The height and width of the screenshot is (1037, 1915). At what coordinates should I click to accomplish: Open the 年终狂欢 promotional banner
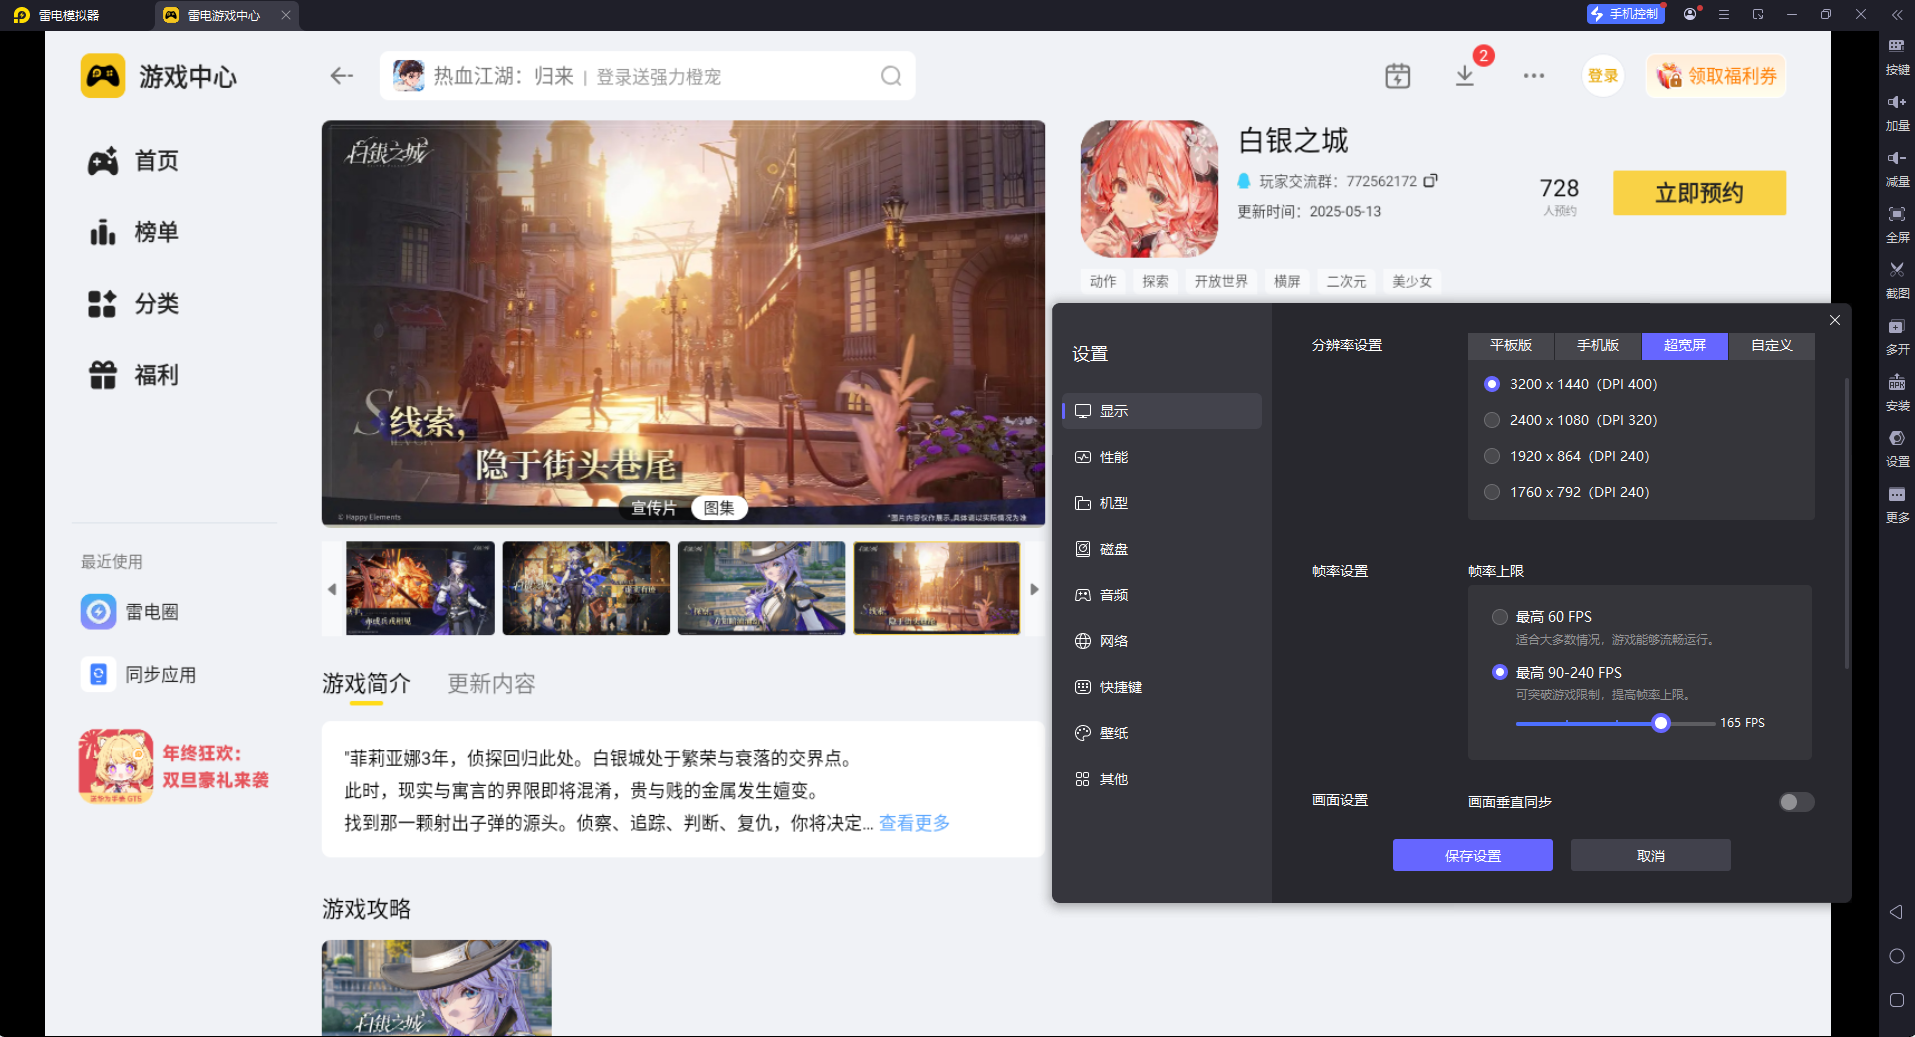tap(176, 767)
